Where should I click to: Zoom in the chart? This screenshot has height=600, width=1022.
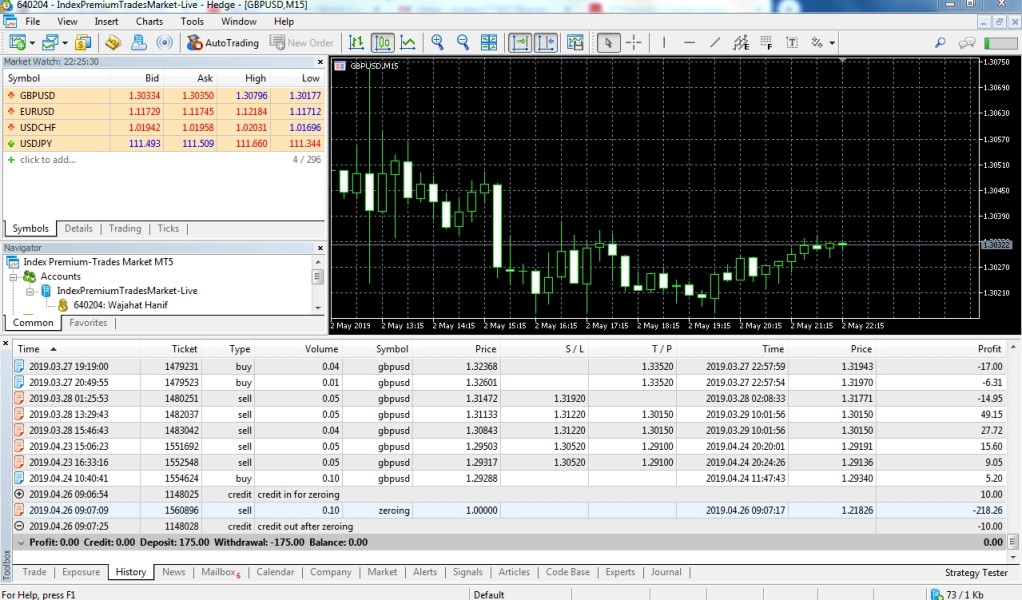pyautogui.click(x=437, y=43)
